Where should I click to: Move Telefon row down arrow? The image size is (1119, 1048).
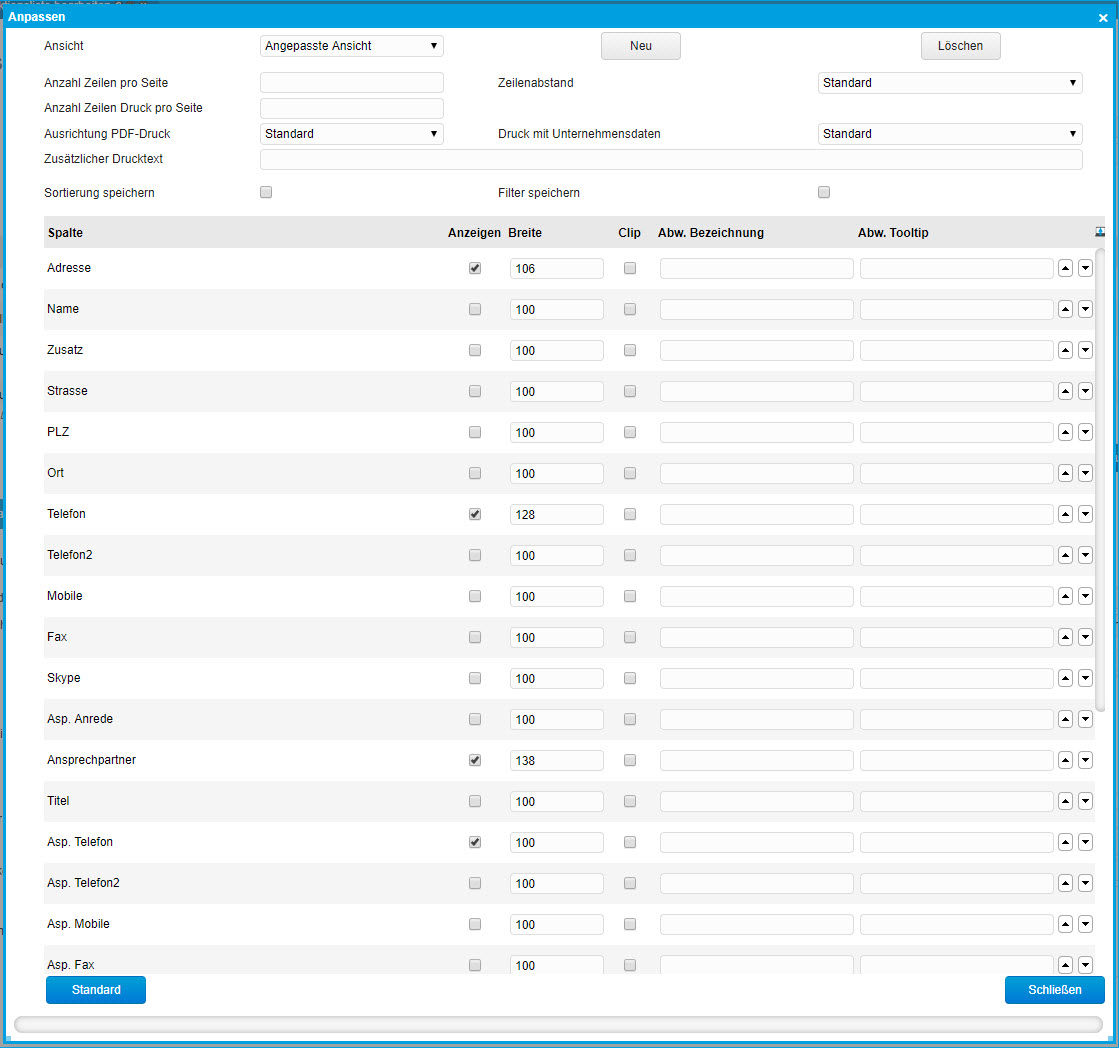tap(1085, 514)
